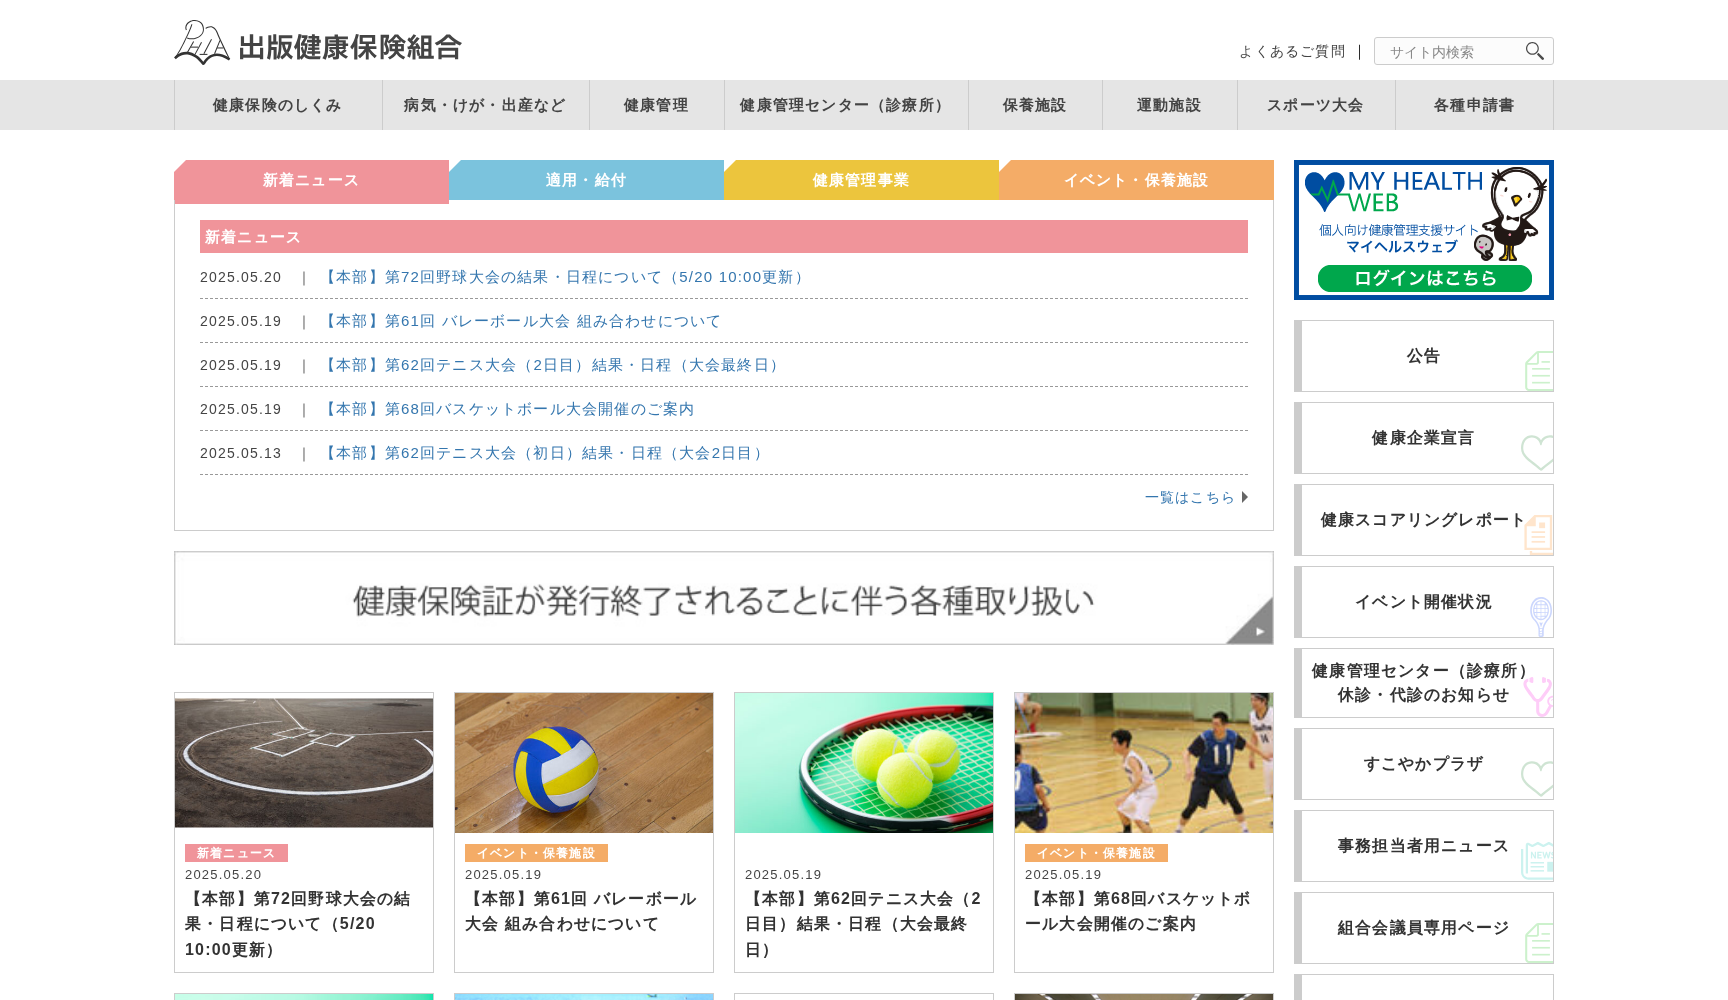1728x1000 pixels.
Task: Open the よくあるご質問 page
Action: [1292, 51]
